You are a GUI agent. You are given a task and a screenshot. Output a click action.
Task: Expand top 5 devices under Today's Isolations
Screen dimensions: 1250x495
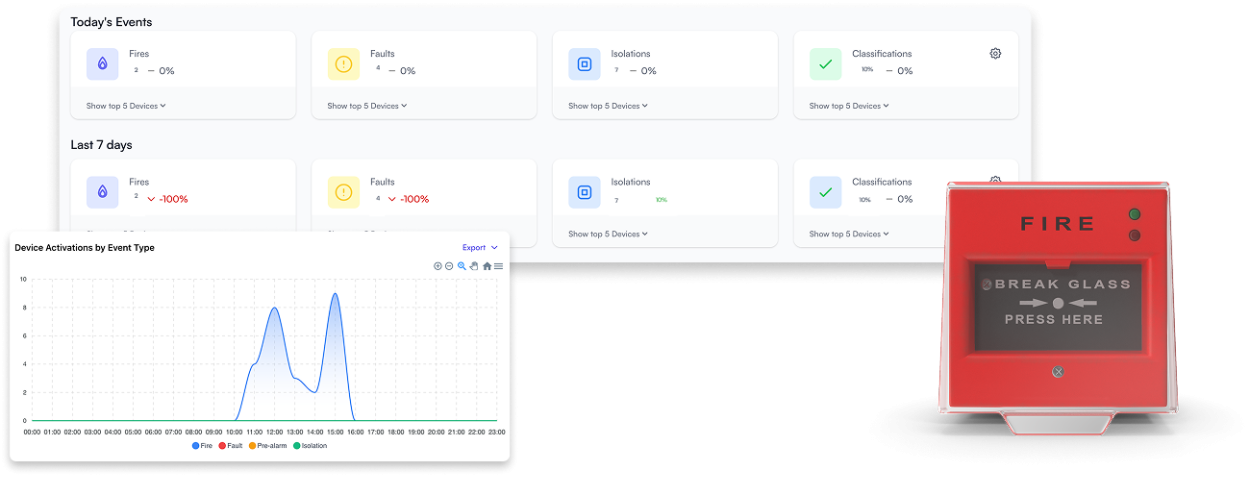(608, 106)
